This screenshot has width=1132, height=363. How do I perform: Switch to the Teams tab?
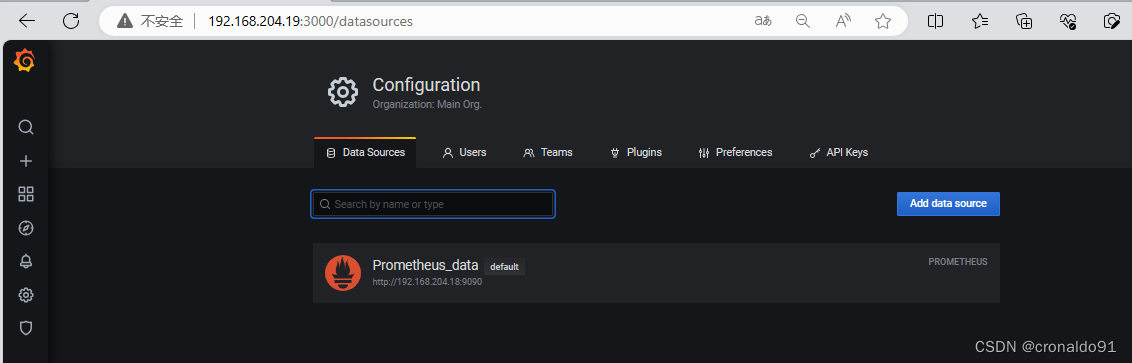[548, 152]
